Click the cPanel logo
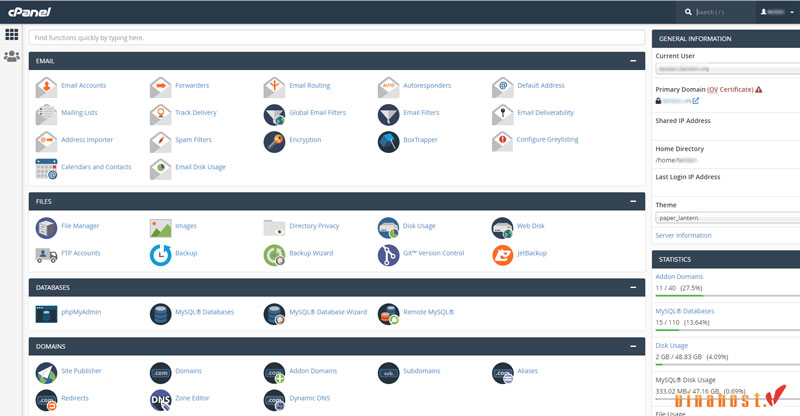This screenshot has height=416, width=800. 30,12
